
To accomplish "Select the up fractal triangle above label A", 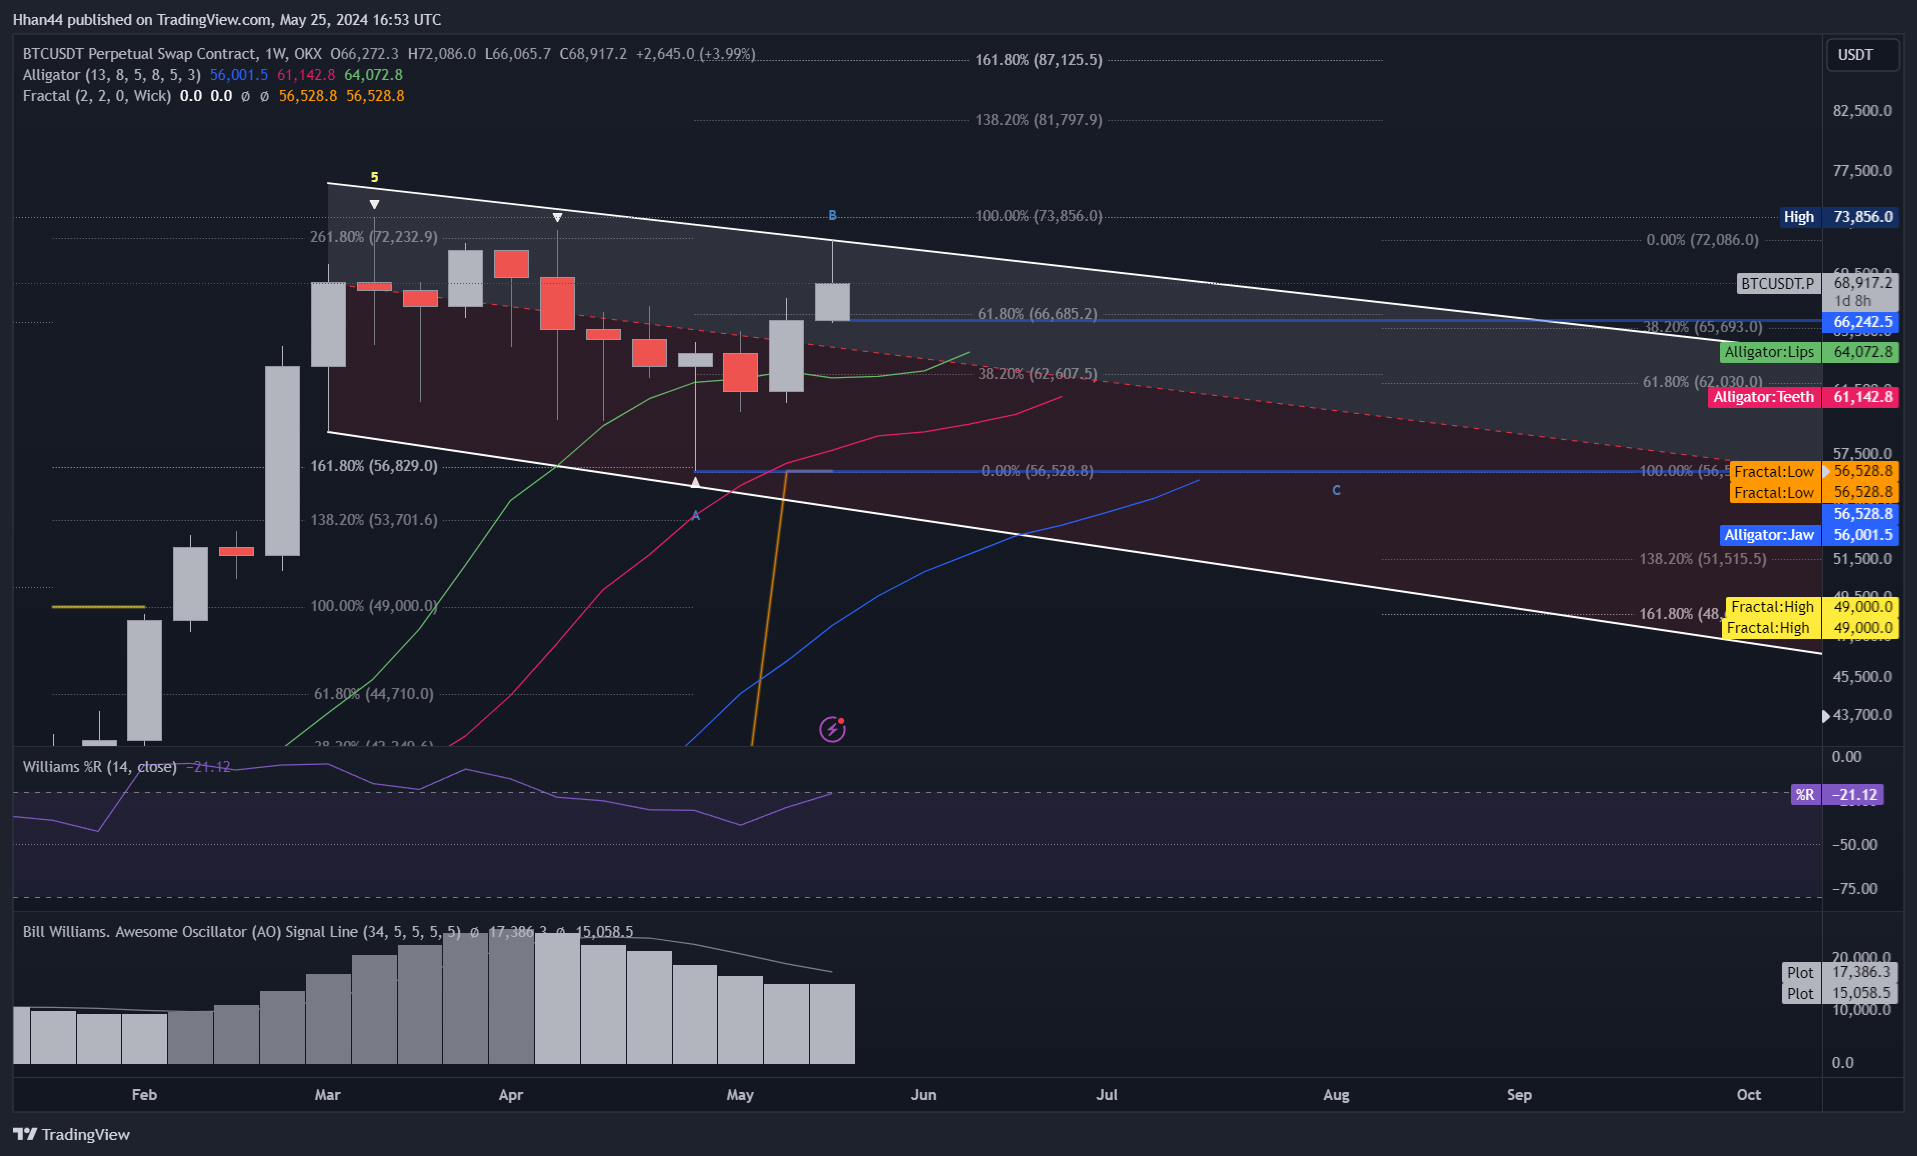I will (x=696, y=483).
